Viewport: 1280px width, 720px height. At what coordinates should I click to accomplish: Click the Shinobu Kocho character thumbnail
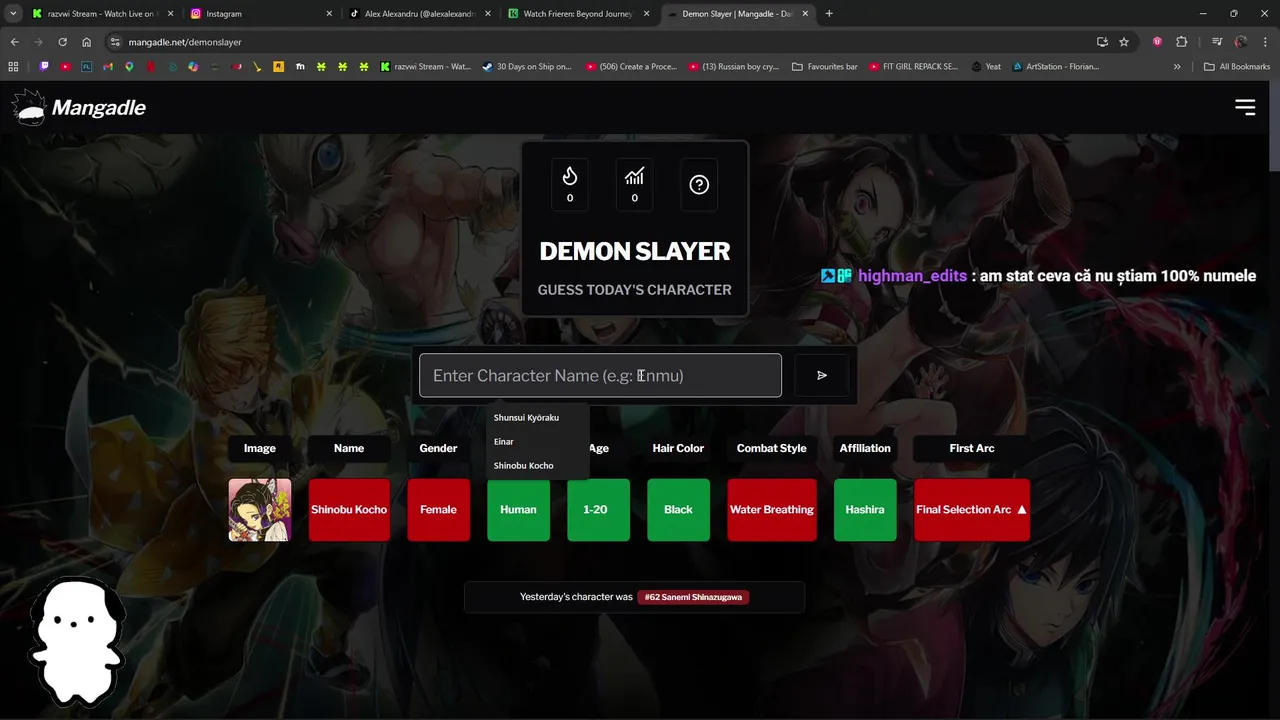260,510
